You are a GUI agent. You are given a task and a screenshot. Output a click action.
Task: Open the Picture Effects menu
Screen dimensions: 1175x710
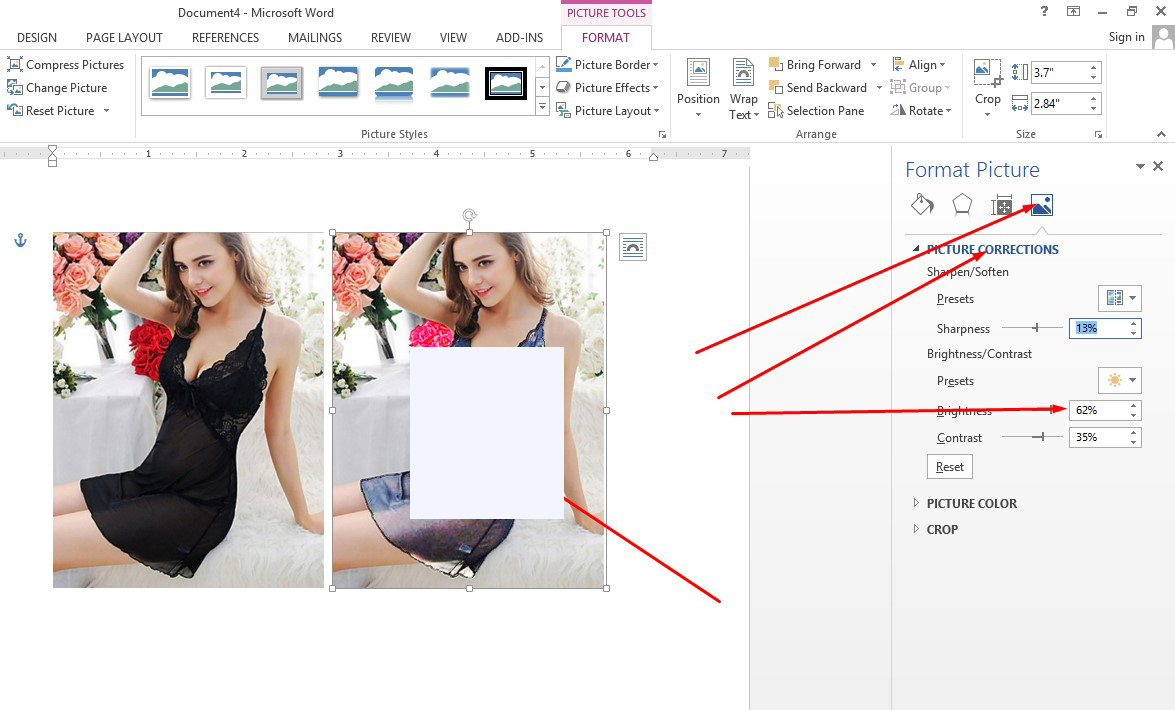607,88
